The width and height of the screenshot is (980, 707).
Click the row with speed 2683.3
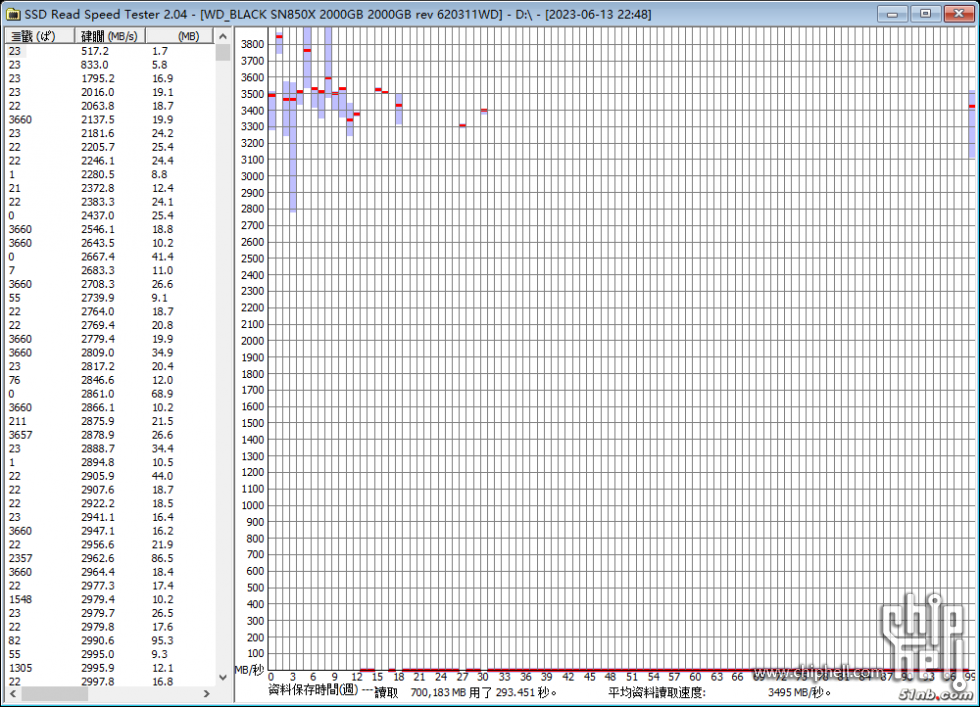(x=110, y=271)
